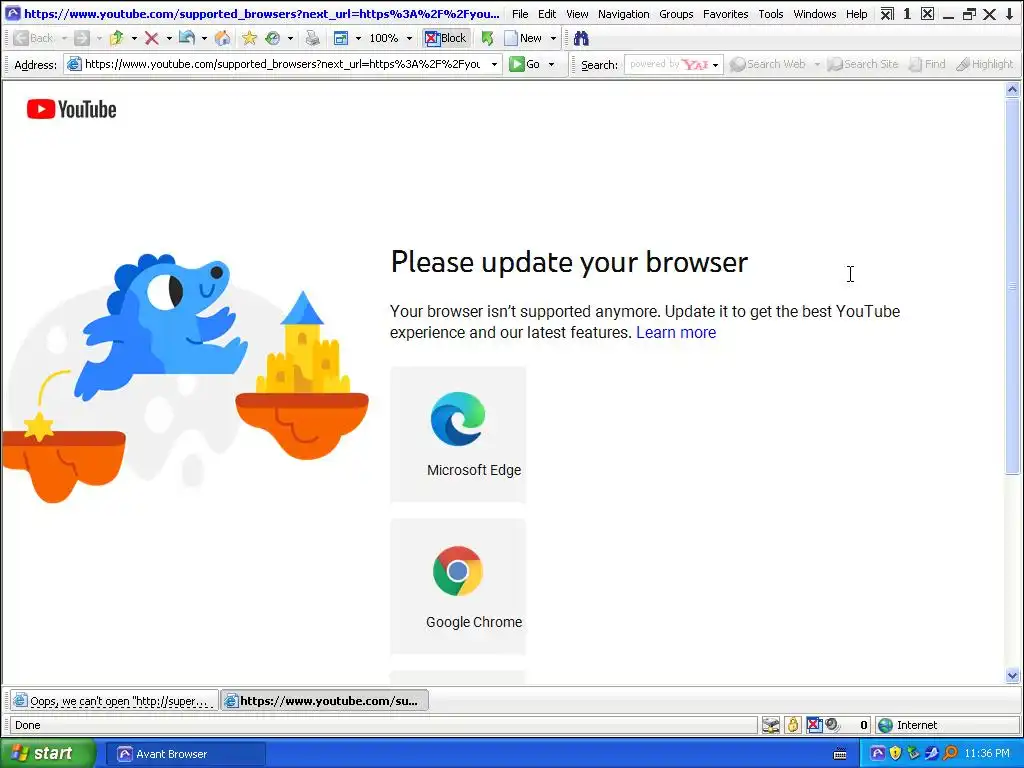Click Avant Browser taskbar button
Image resolution: width=1024 pixels, height=768 pixels.
pos(185,754)
